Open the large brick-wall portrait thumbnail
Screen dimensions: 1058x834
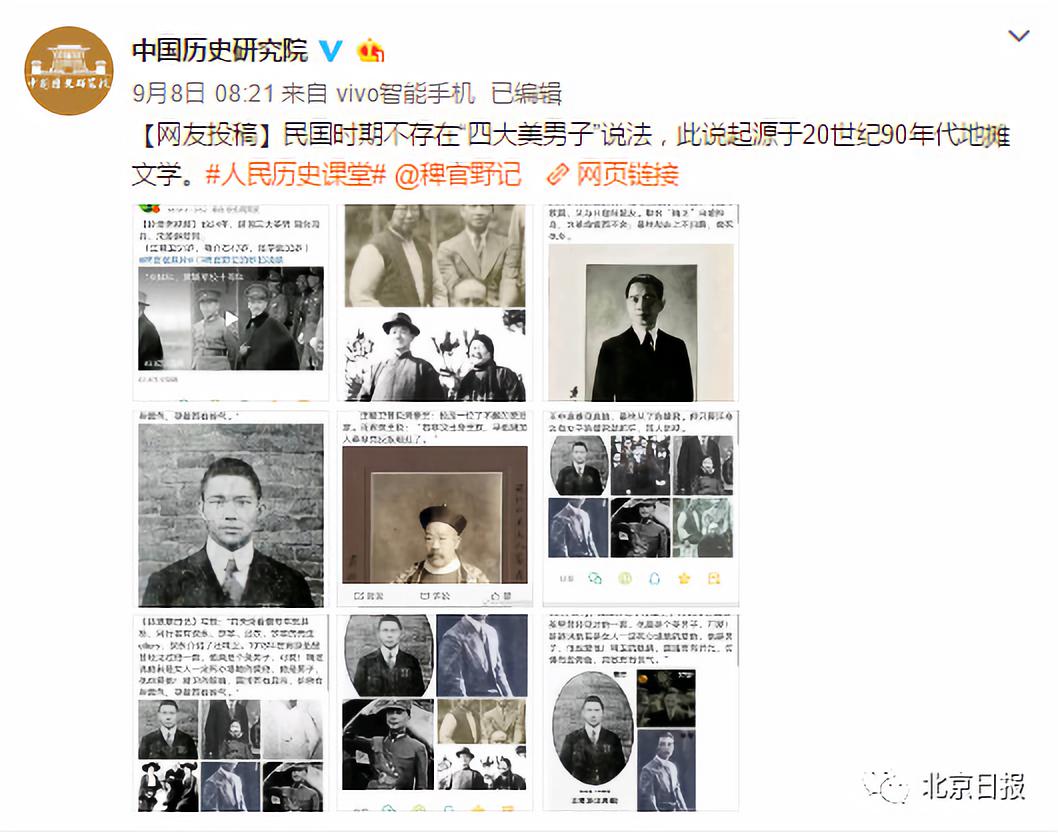click(231, 508)
